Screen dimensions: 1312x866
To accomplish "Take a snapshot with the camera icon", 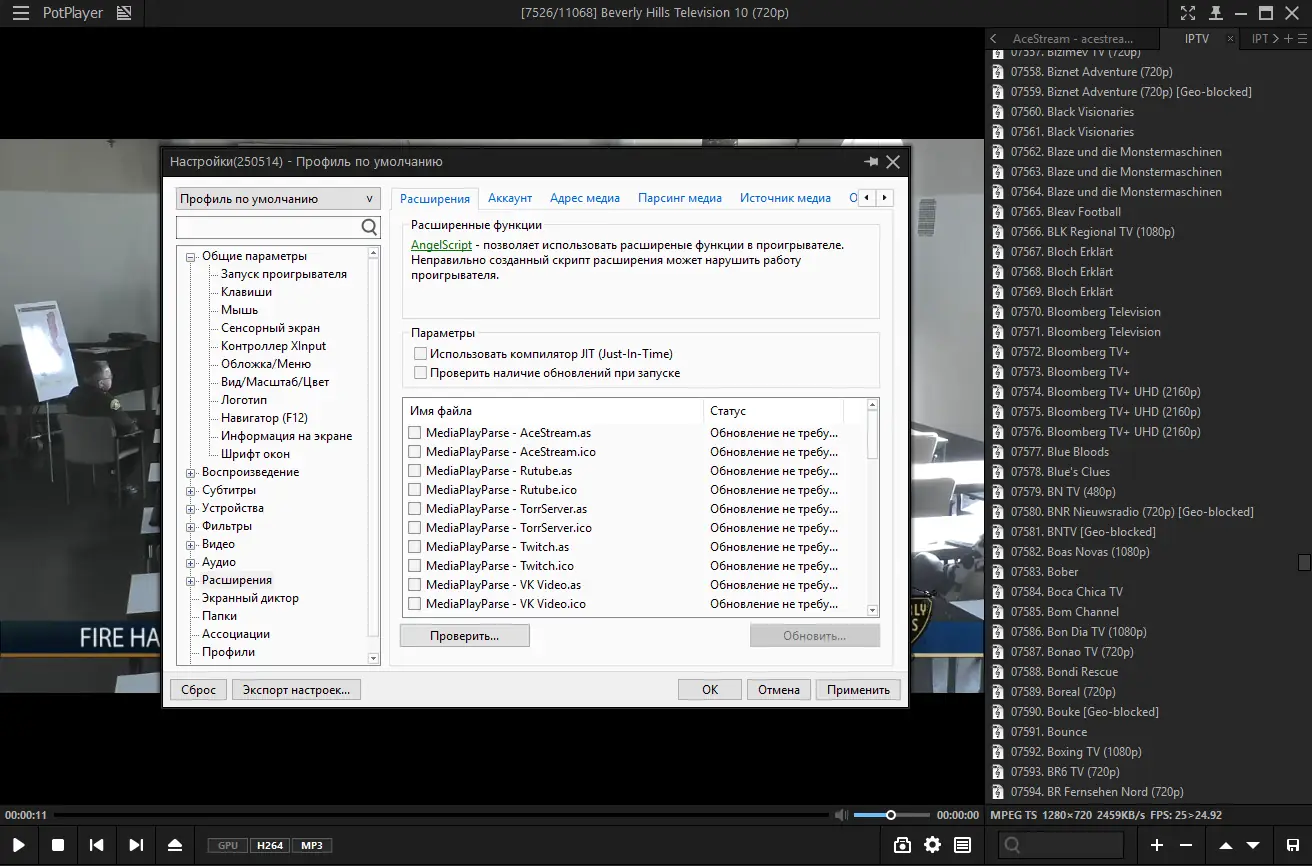I will coord(902,845).
